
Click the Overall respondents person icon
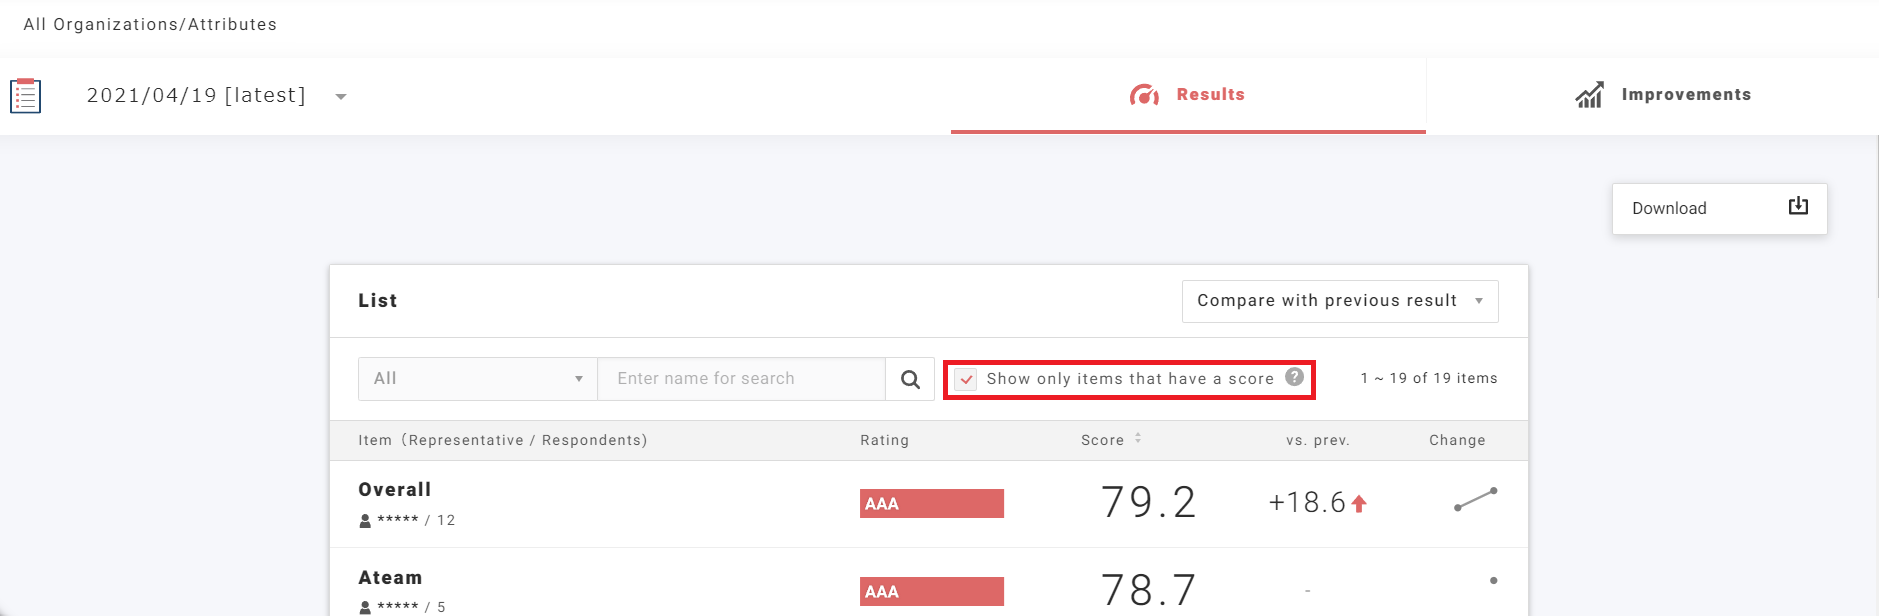point(365,521)
